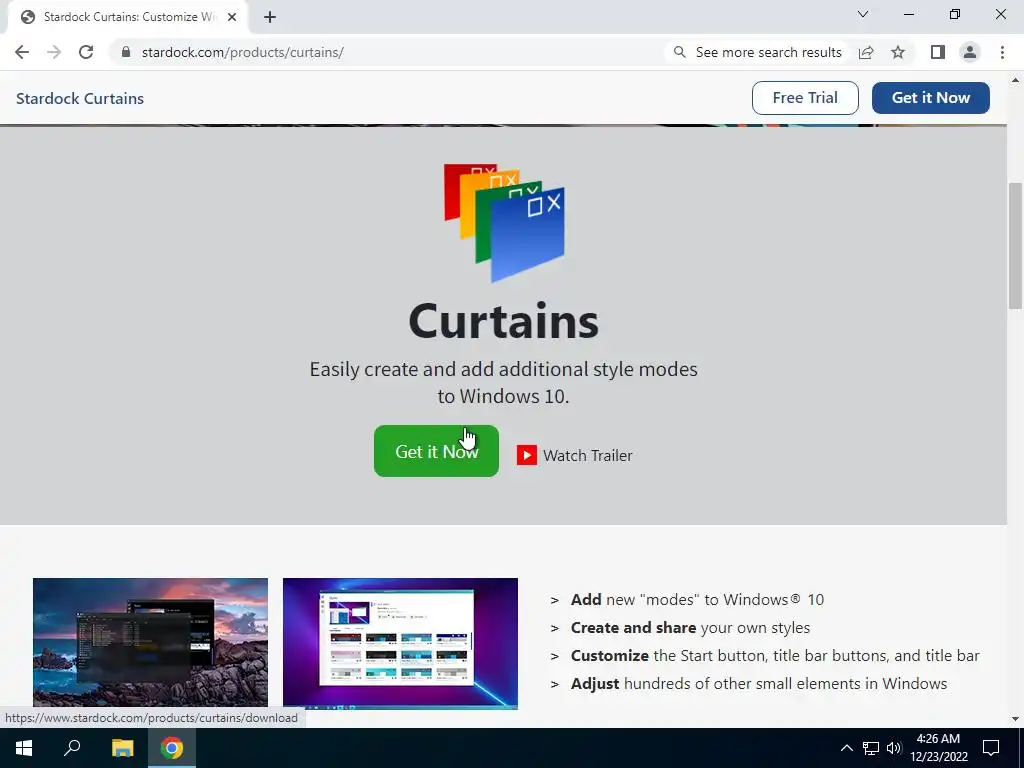Select the Stardock Curtains browser tab

click(x=128, y=17)
